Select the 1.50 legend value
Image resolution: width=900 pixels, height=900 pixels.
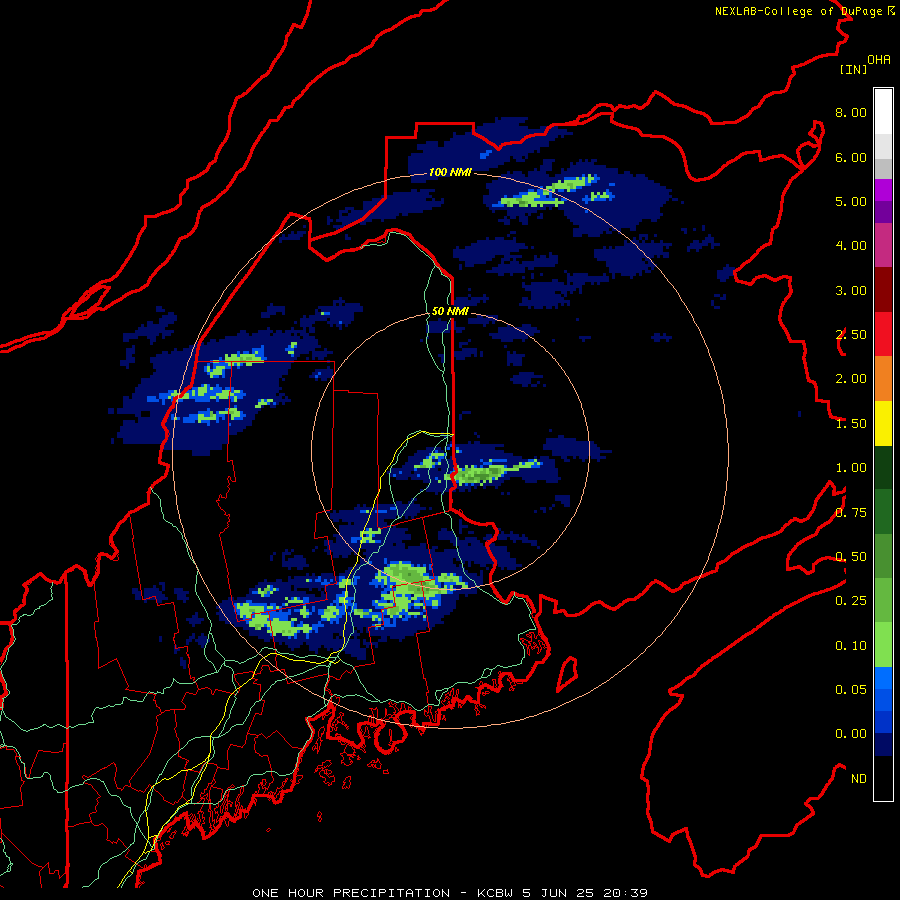point(851,424)
